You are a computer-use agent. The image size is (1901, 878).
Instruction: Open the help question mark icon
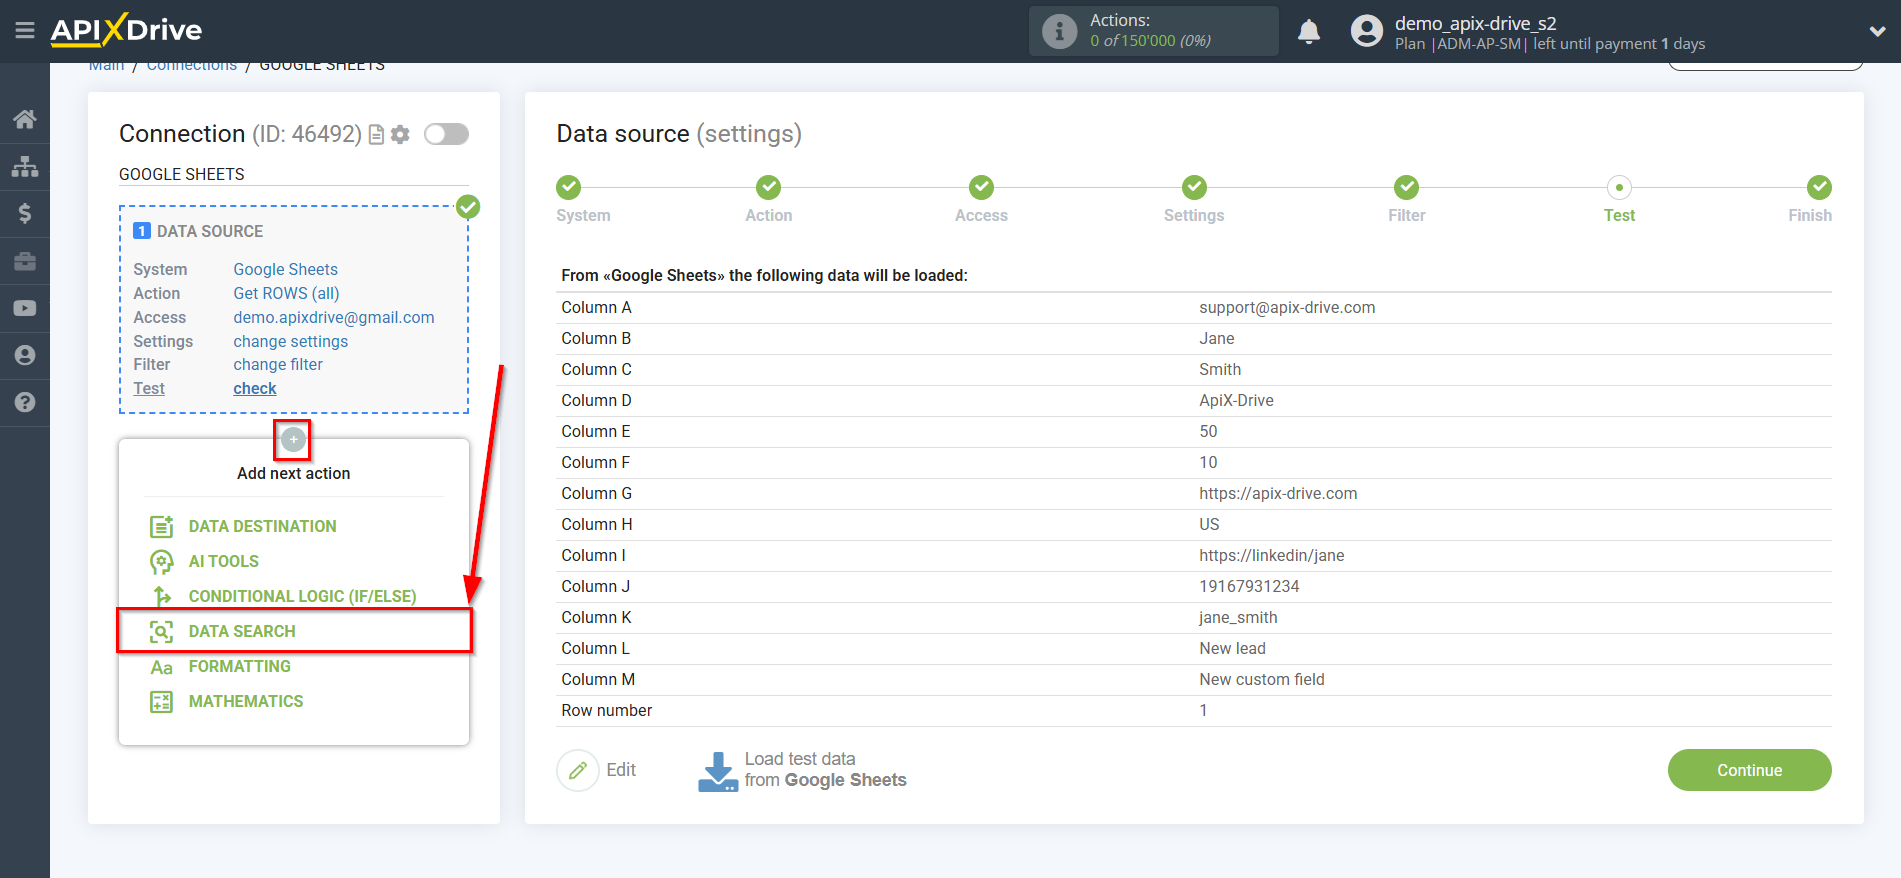click(x=25, y=402)
